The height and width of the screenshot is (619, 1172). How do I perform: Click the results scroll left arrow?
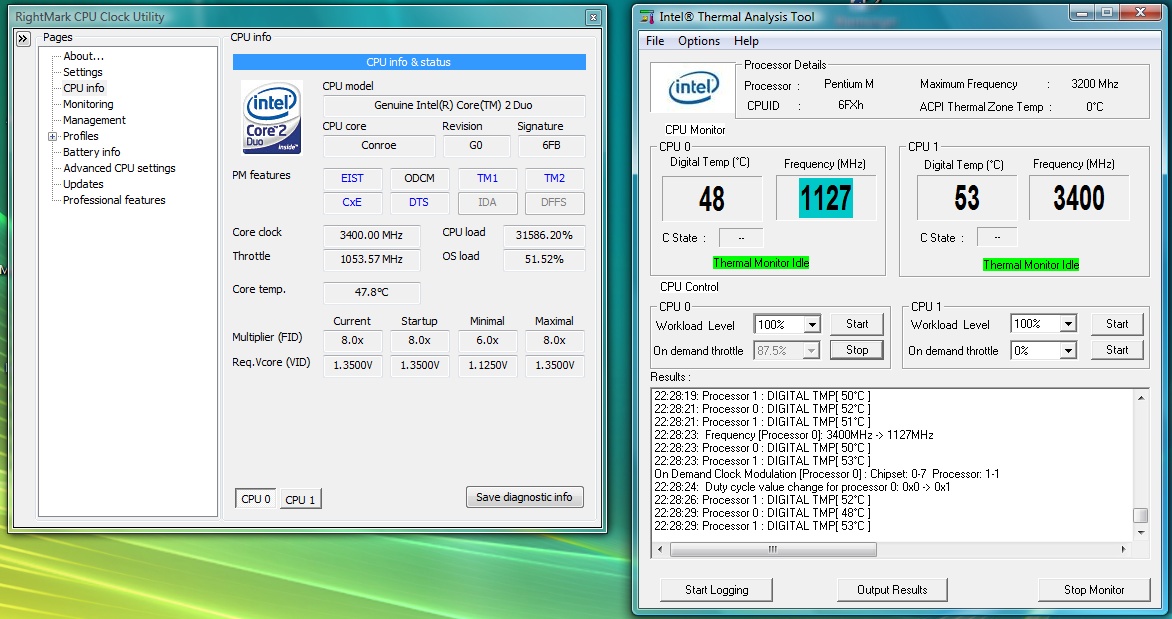(x=659, y=549)
